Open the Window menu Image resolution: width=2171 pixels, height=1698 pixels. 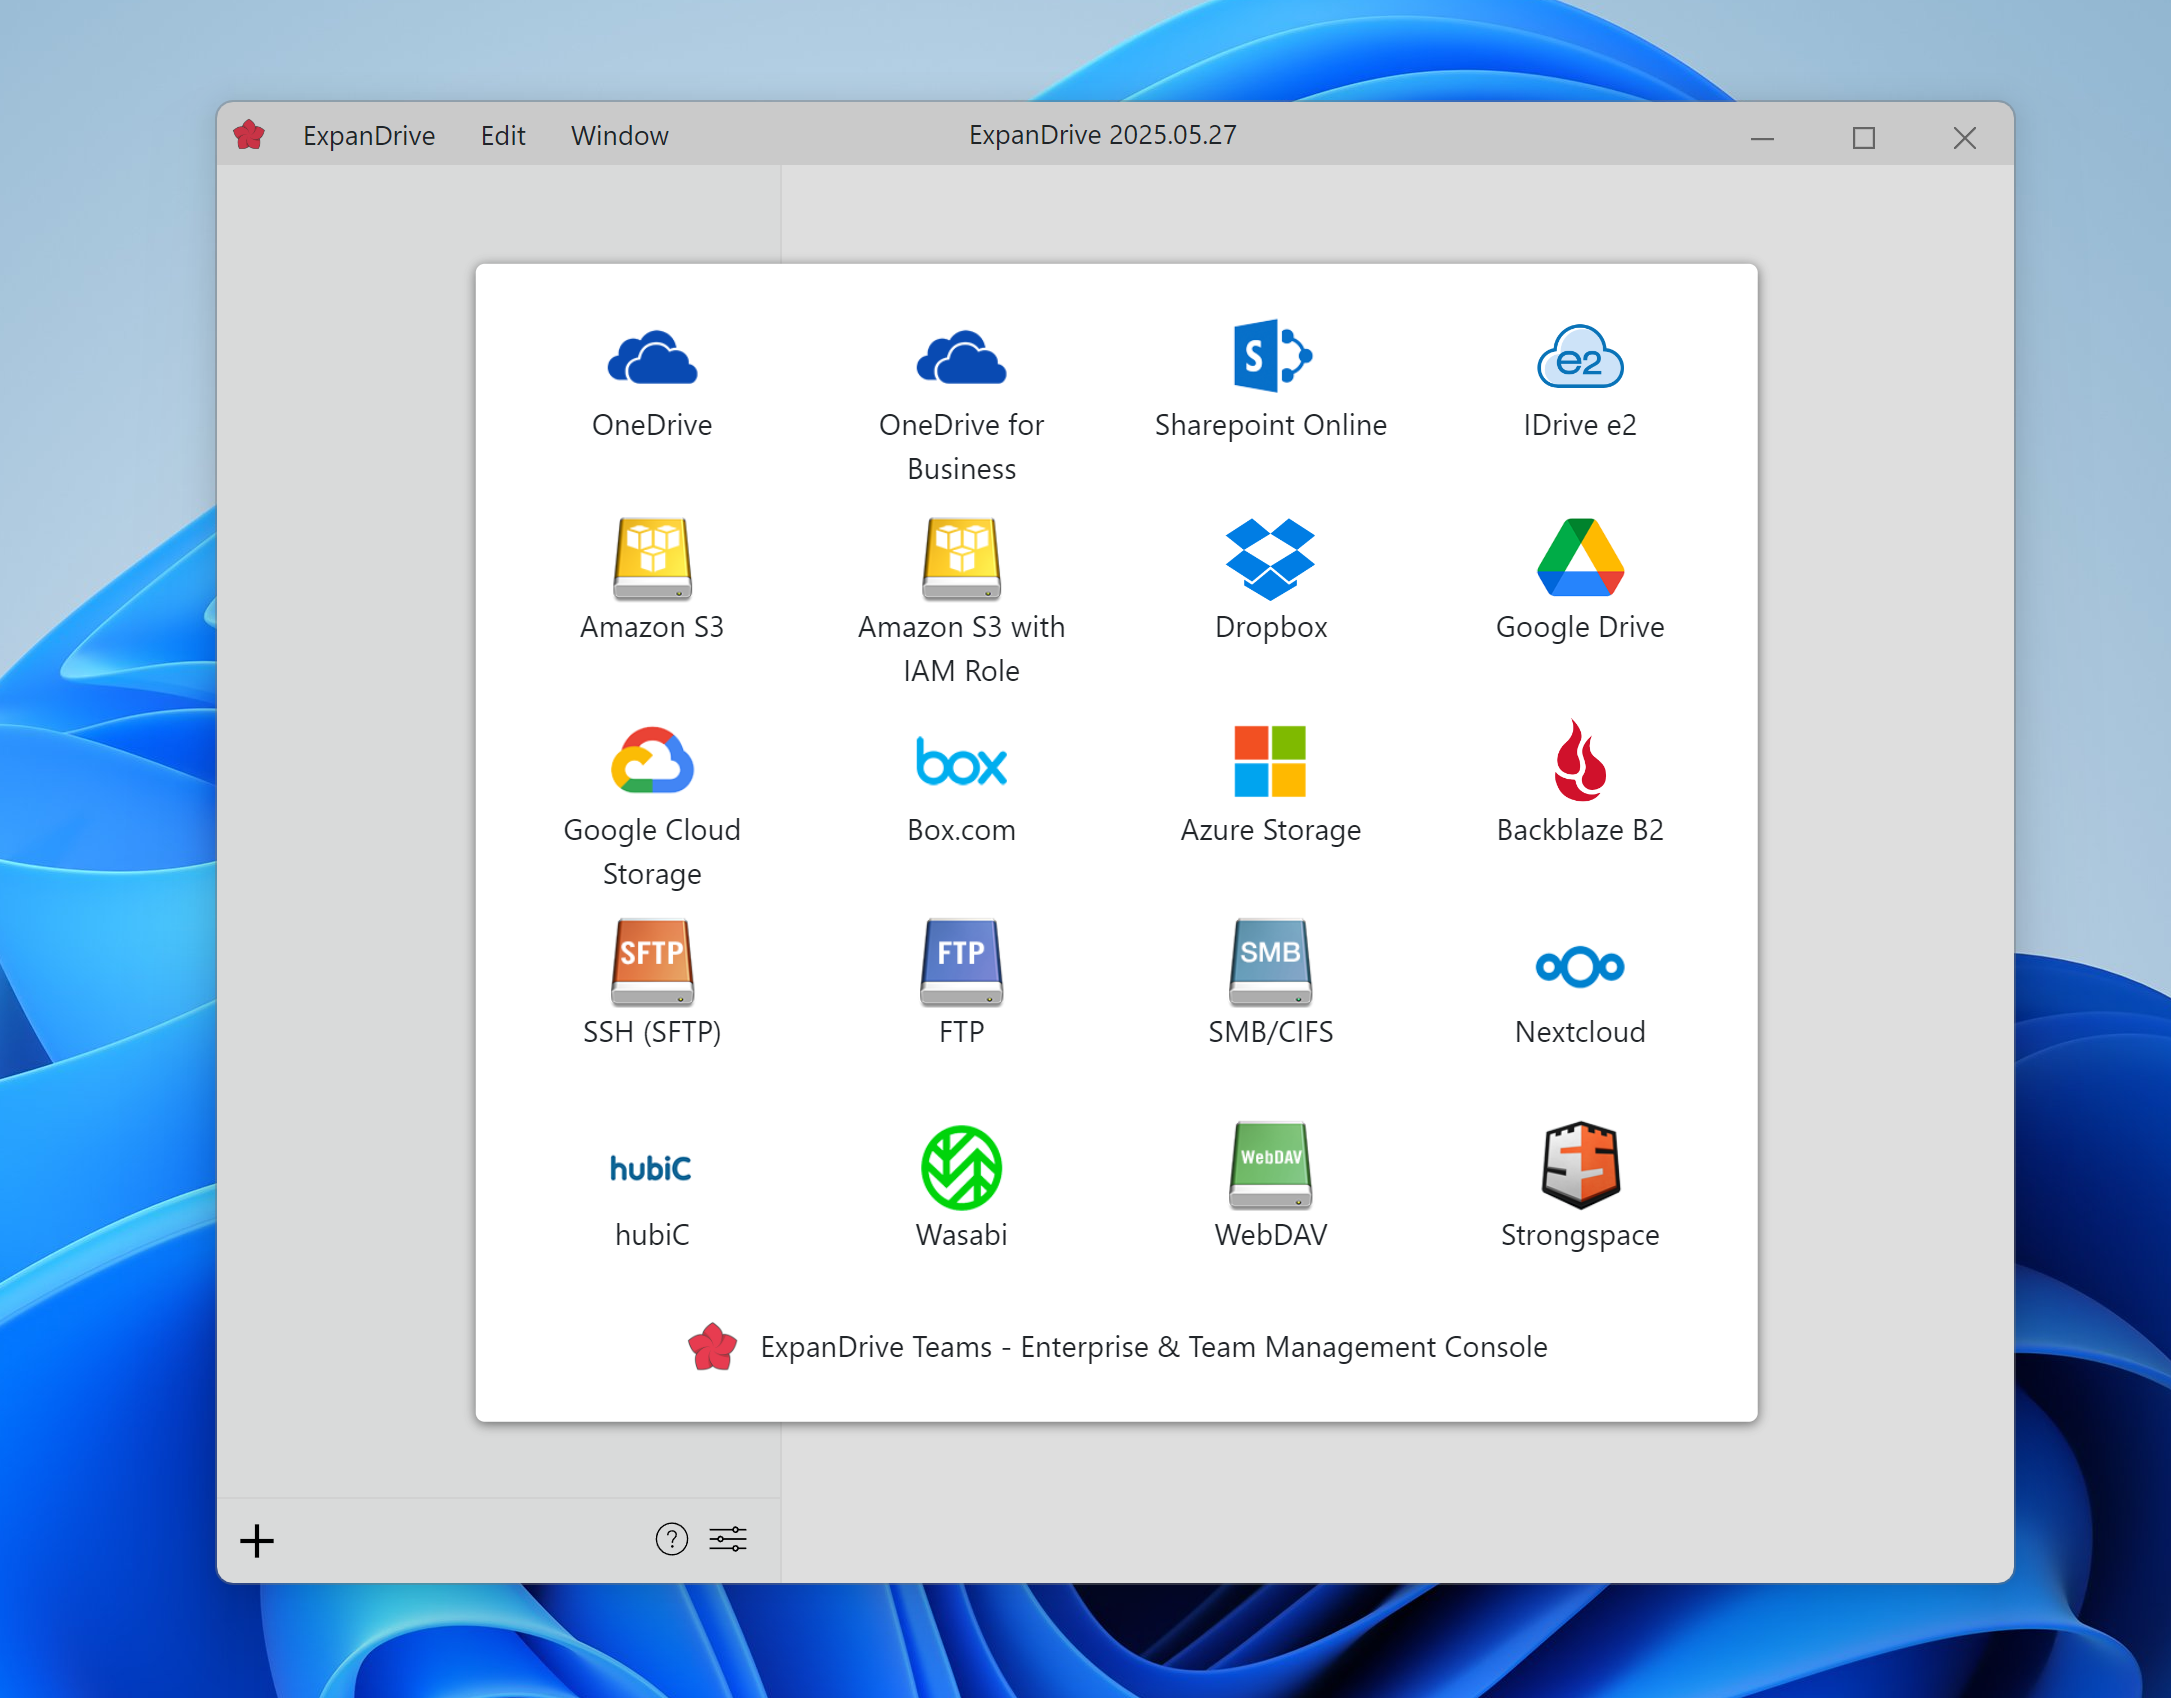620,135
